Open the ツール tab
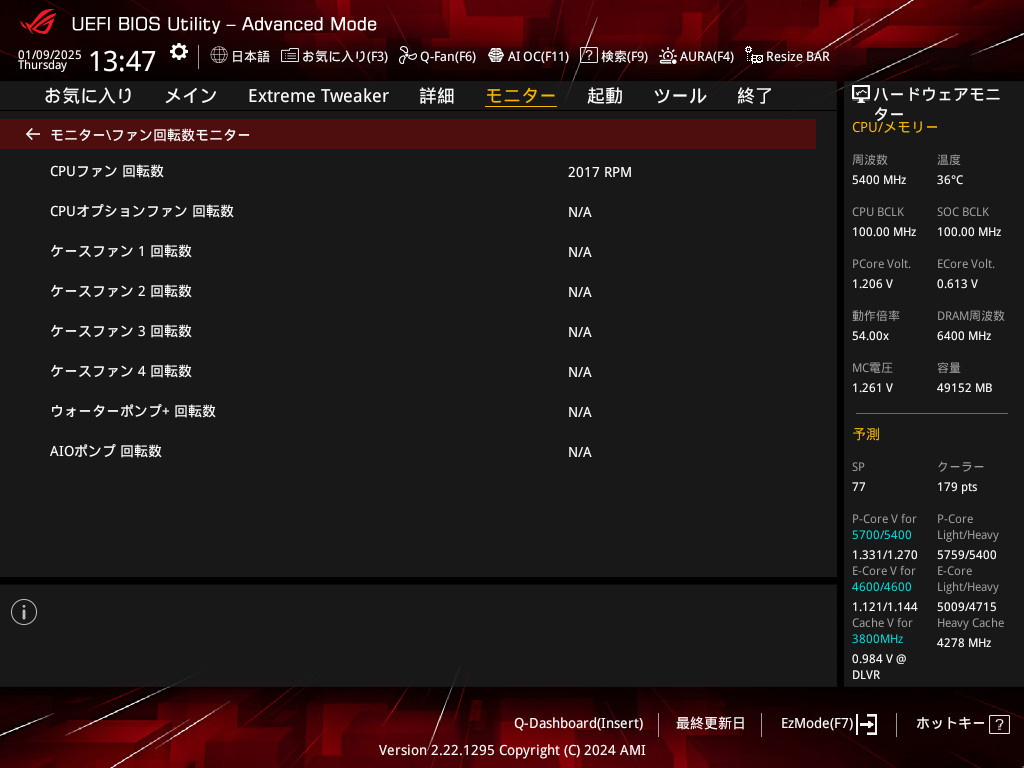This screenshot has height=768, width=1024. pos(680,96)
